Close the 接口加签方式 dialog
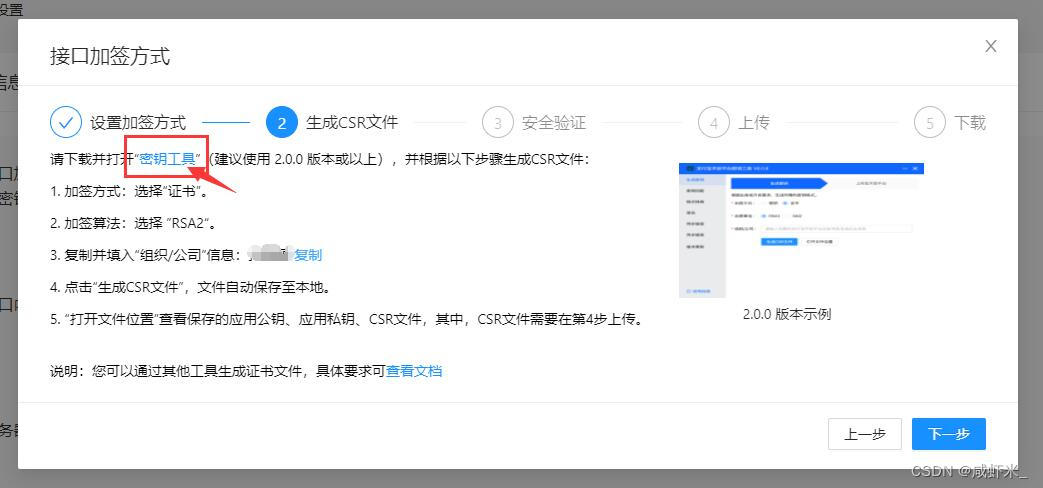The height and width of the screenshot is (488, 1043). [990, 47]
